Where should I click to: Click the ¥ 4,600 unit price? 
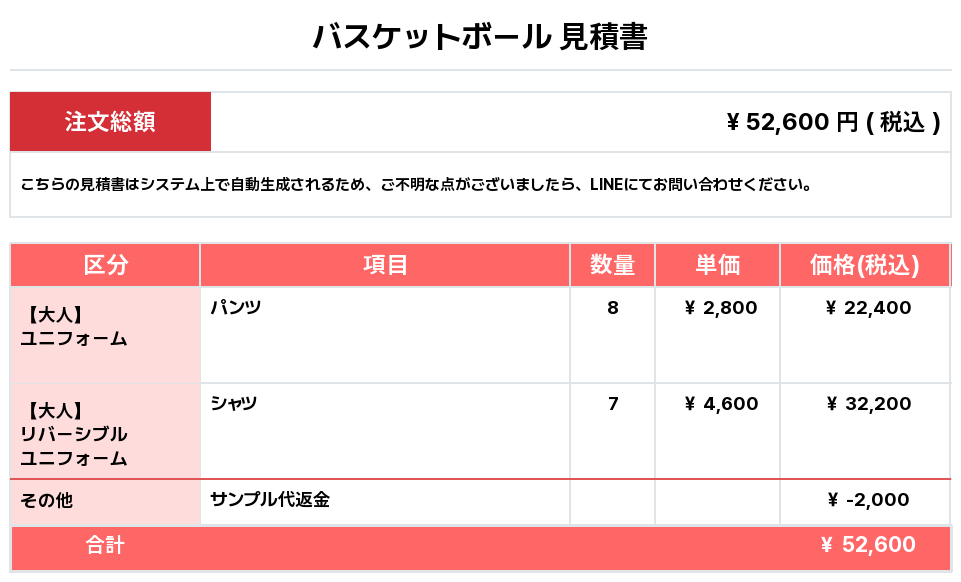tap(721, 404)
